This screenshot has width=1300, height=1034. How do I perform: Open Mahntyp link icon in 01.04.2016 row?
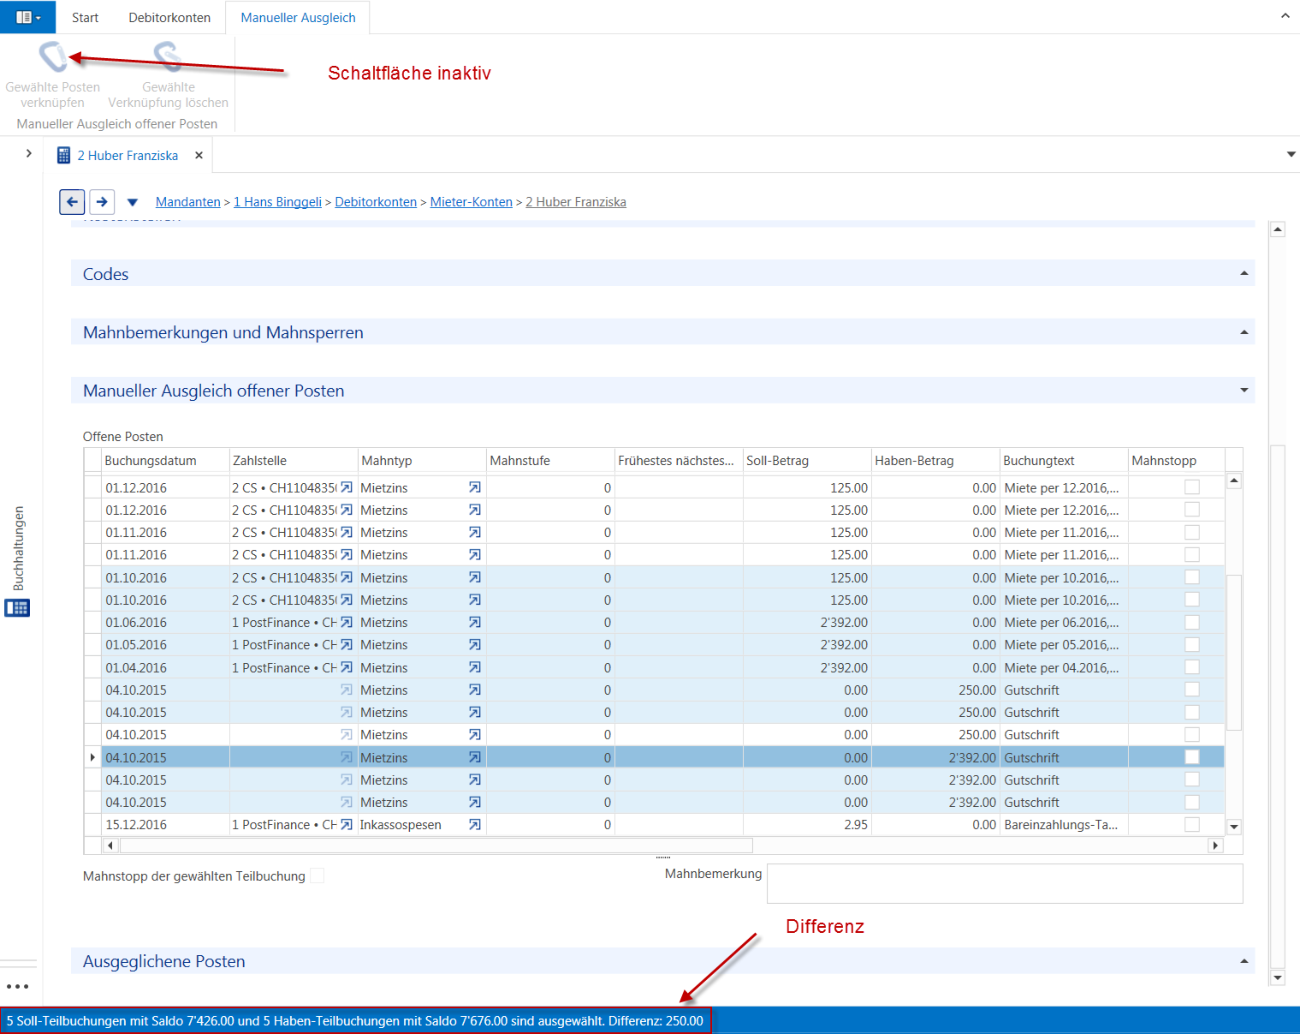coord(475,667)
